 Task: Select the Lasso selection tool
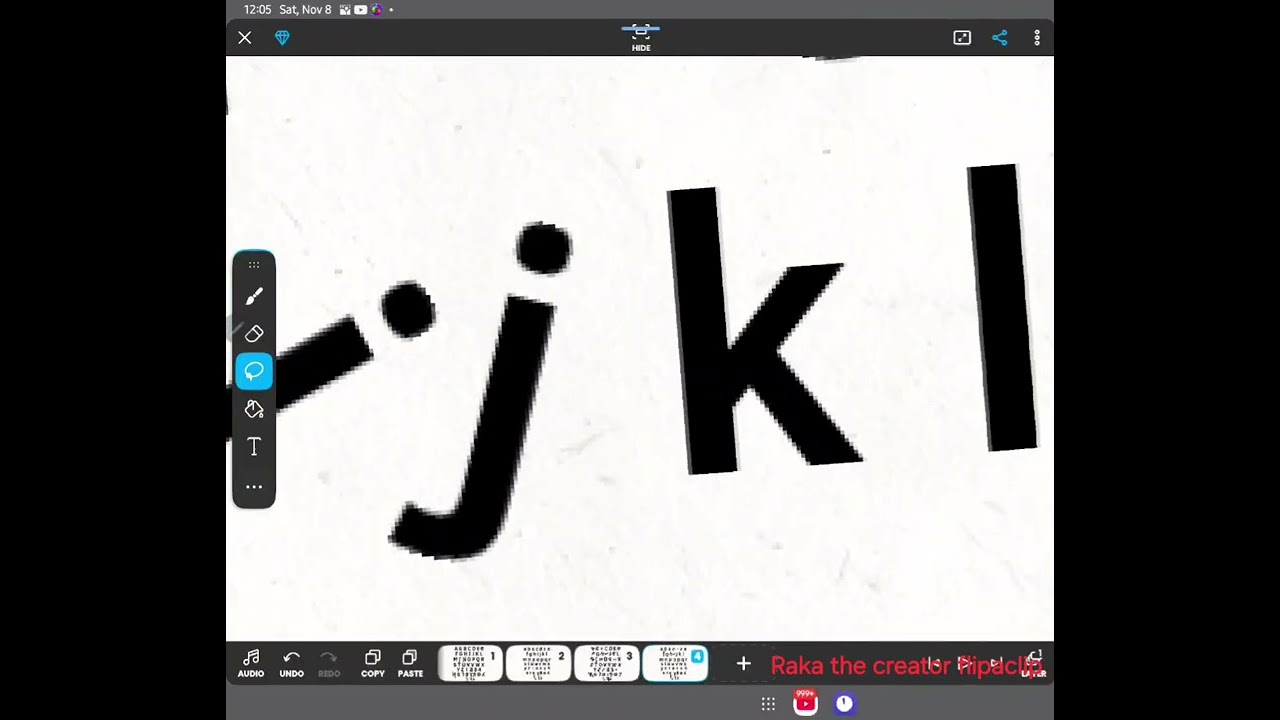[x=254, y=371]
